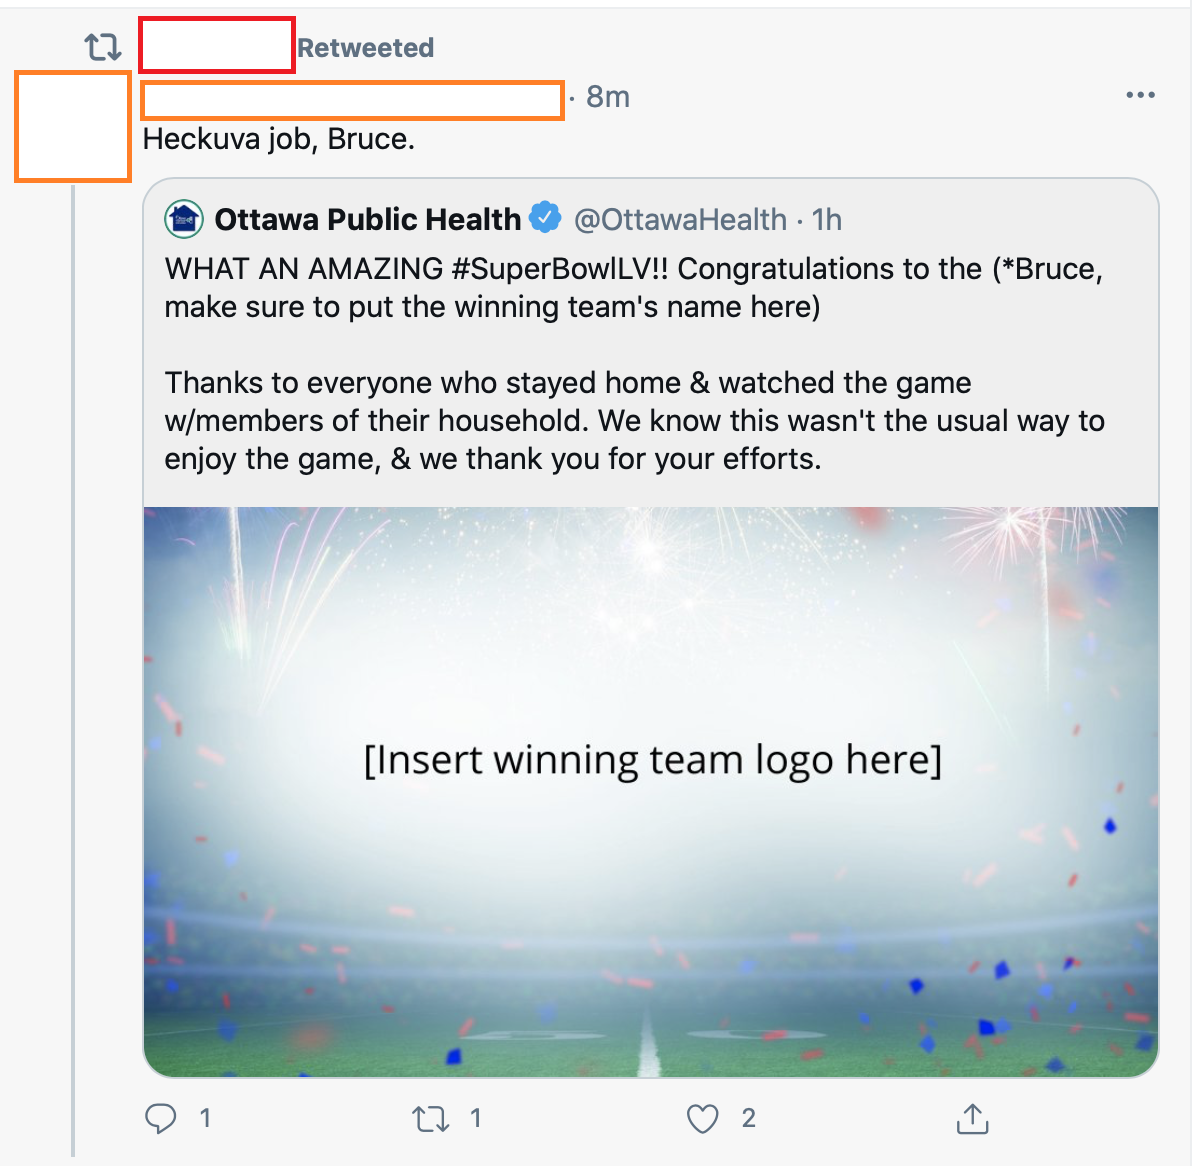Click the 8m tweet timestamp

tap(608, 97)
